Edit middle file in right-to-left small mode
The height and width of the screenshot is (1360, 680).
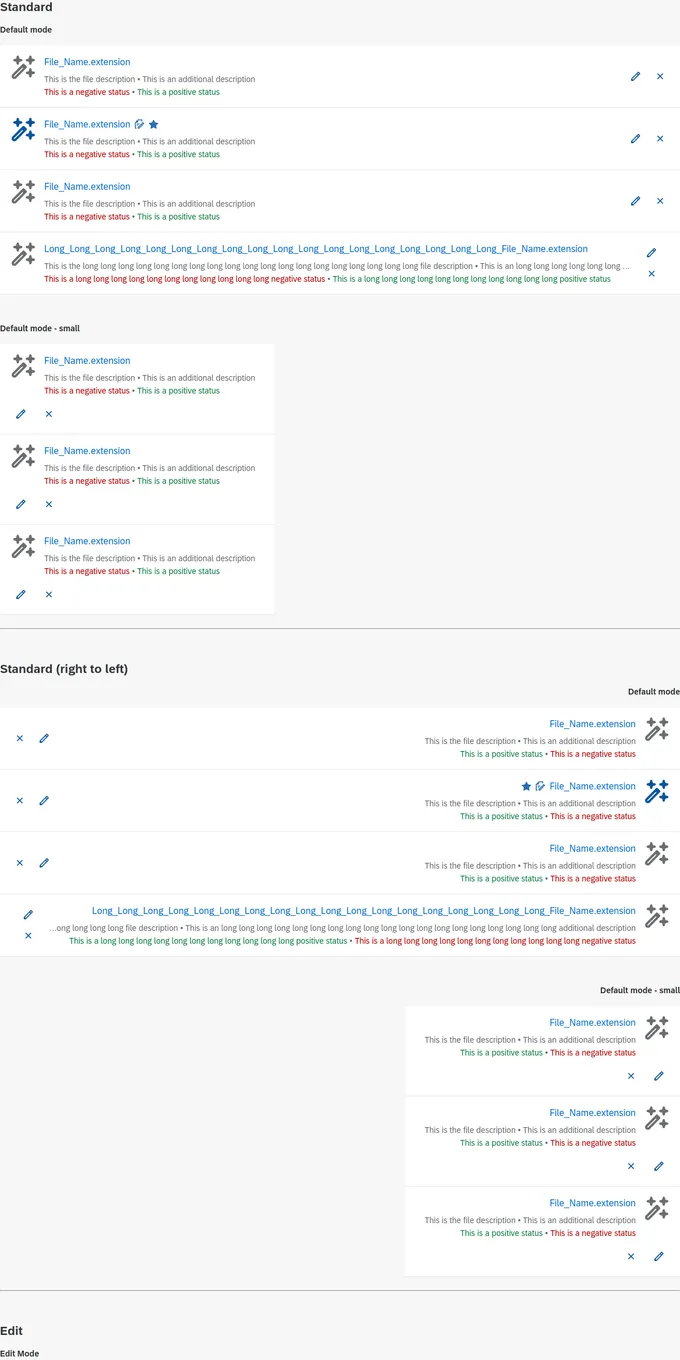click(659, 1167)
